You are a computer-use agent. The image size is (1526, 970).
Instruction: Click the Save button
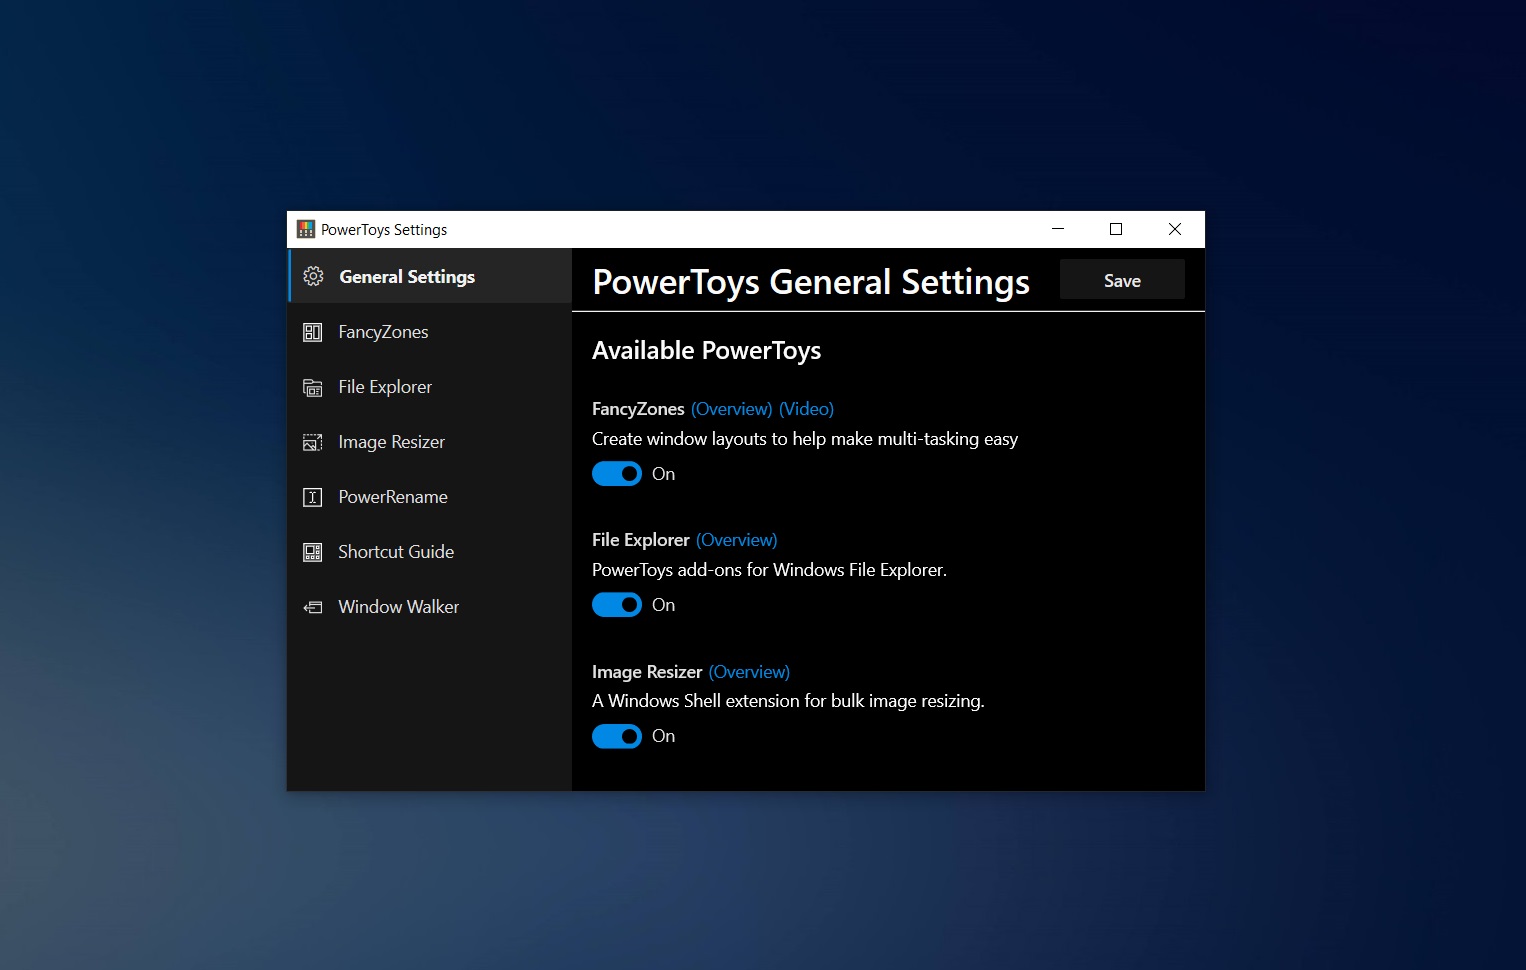(1121, 280)
